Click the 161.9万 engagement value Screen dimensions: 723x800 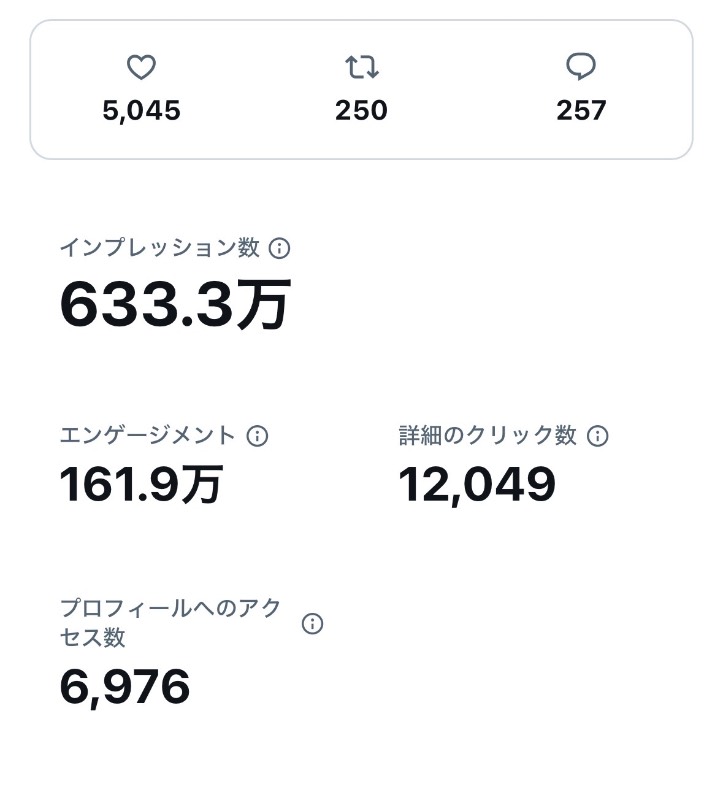pos(141,484)
